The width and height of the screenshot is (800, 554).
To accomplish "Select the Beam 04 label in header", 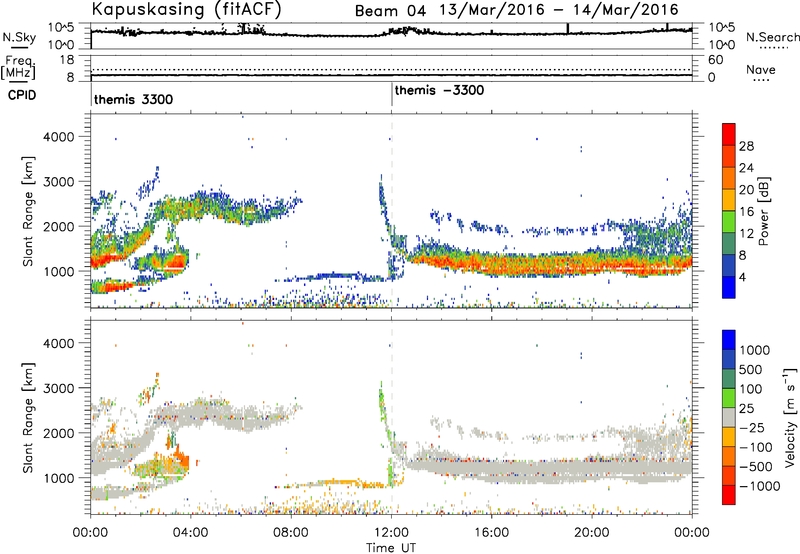I will pyautogui.click(x=390, y=11).
